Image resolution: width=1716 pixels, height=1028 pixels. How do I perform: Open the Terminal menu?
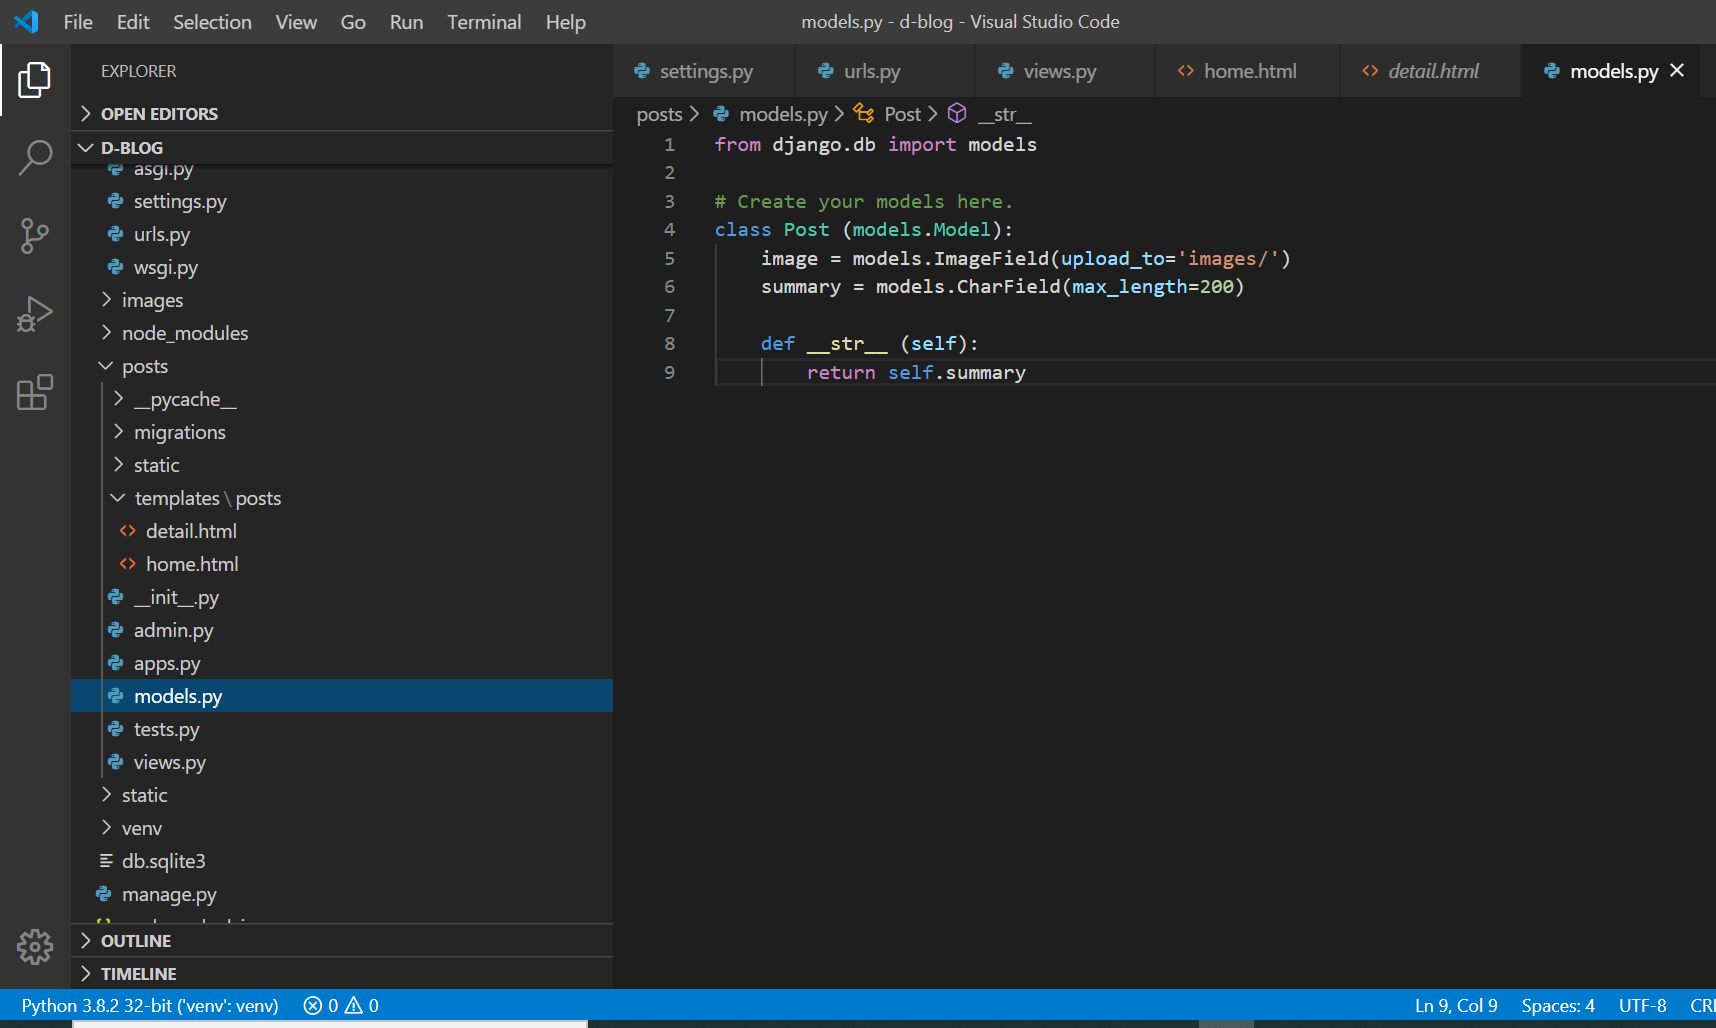pyautogui.click(x=484, y=22)
